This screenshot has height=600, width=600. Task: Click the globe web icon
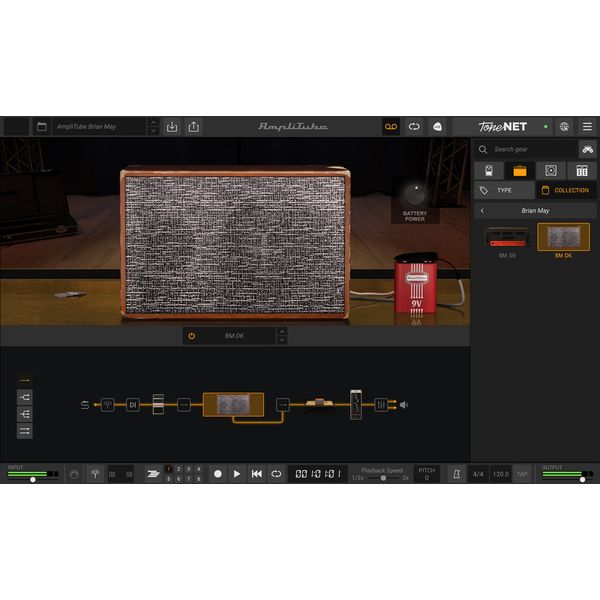click(564, 127)
